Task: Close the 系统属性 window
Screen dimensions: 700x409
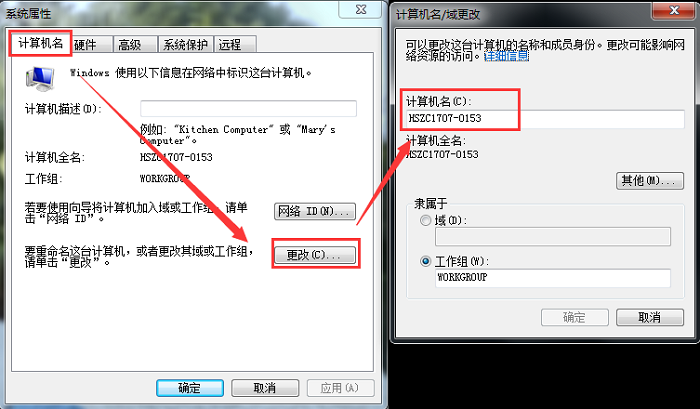Action: click(x=361, y=9)
